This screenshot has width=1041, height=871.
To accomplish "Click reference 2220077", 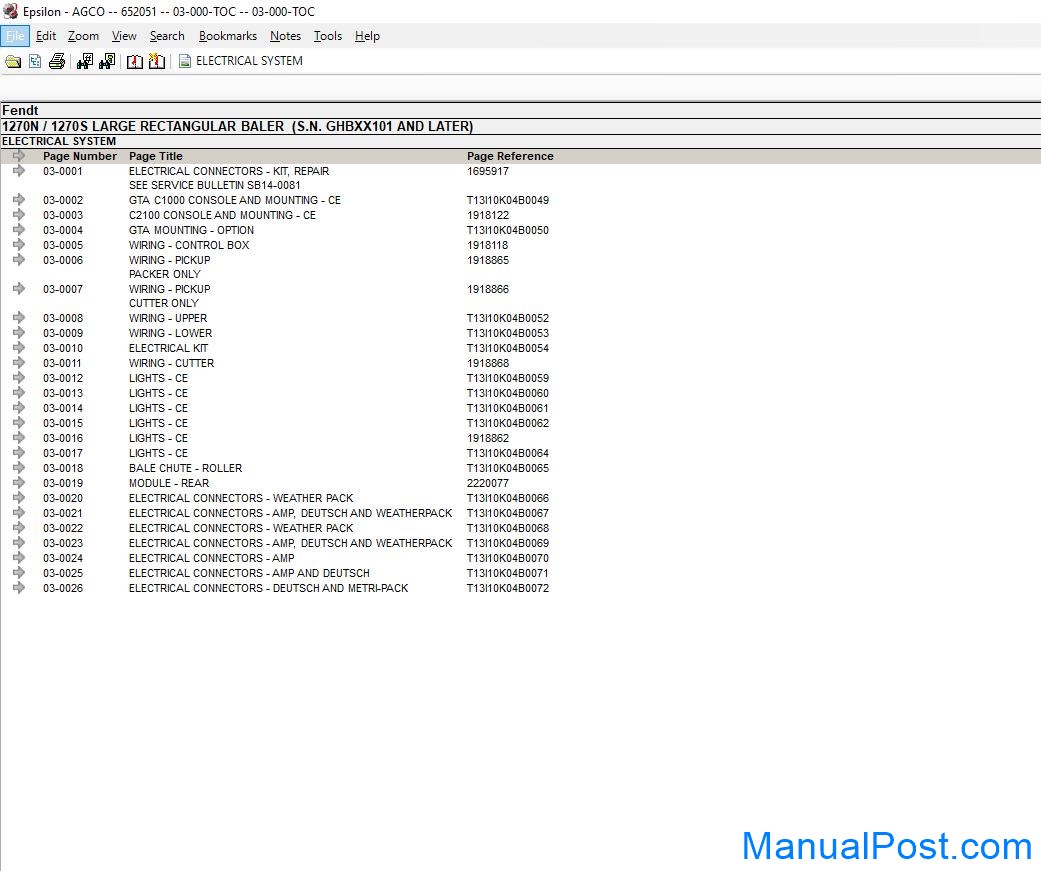I will coord(488,483).
